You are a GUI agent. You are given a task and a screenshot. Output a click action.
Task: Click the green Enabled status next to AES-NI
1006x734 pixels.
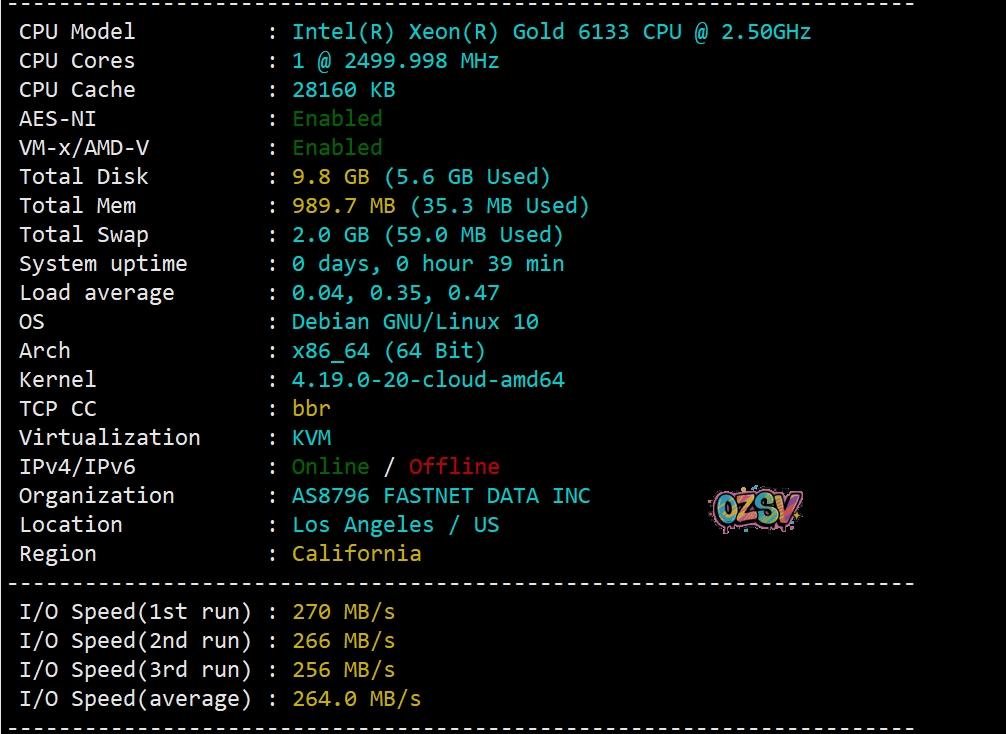point(337,119)
